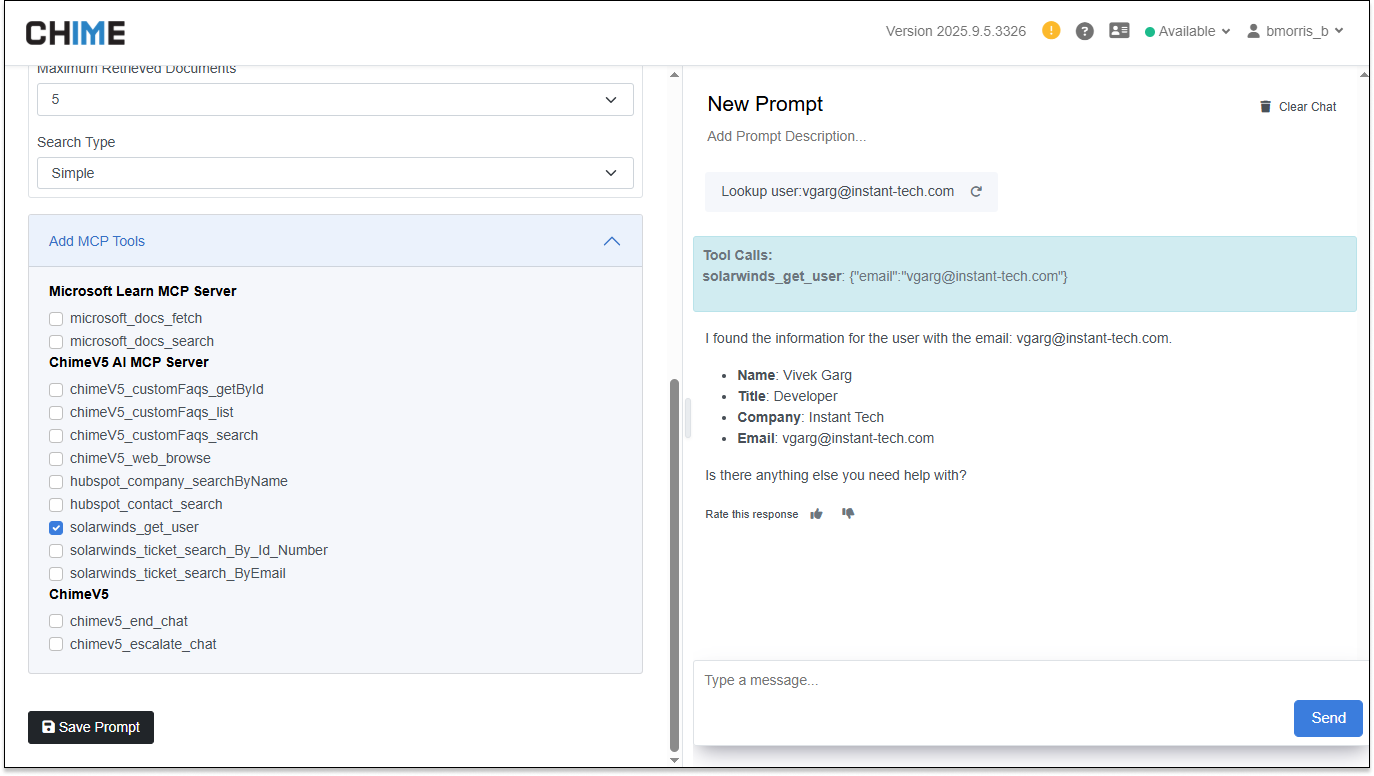Open the Search Type dropdown
Image resolution: width=1374 pixels, height=776 pixels.
coord(335,173)
